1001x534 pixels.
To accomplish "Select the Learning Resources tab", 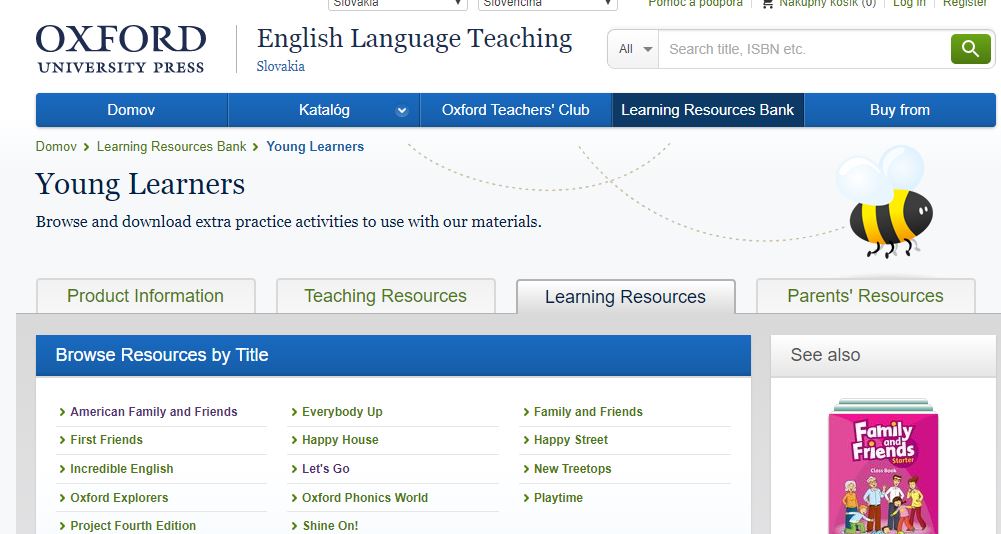I will tap(626, 297).
